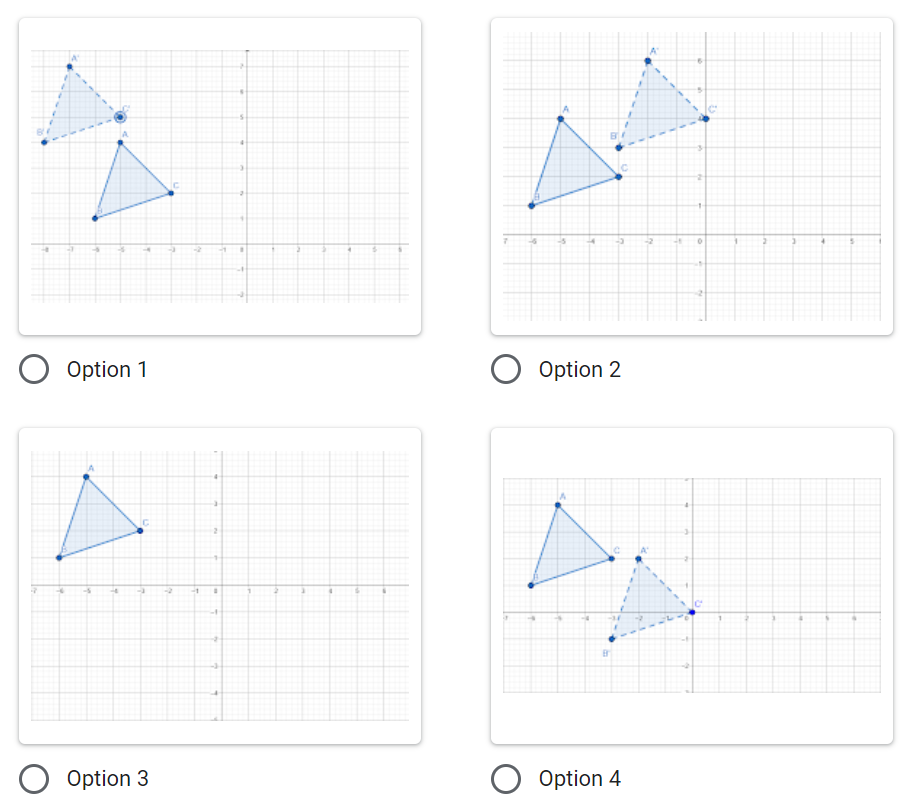This screenshot has width=918, height=807.
Task: Click point C' on origin in Option 4
Action: pos(692,612)
